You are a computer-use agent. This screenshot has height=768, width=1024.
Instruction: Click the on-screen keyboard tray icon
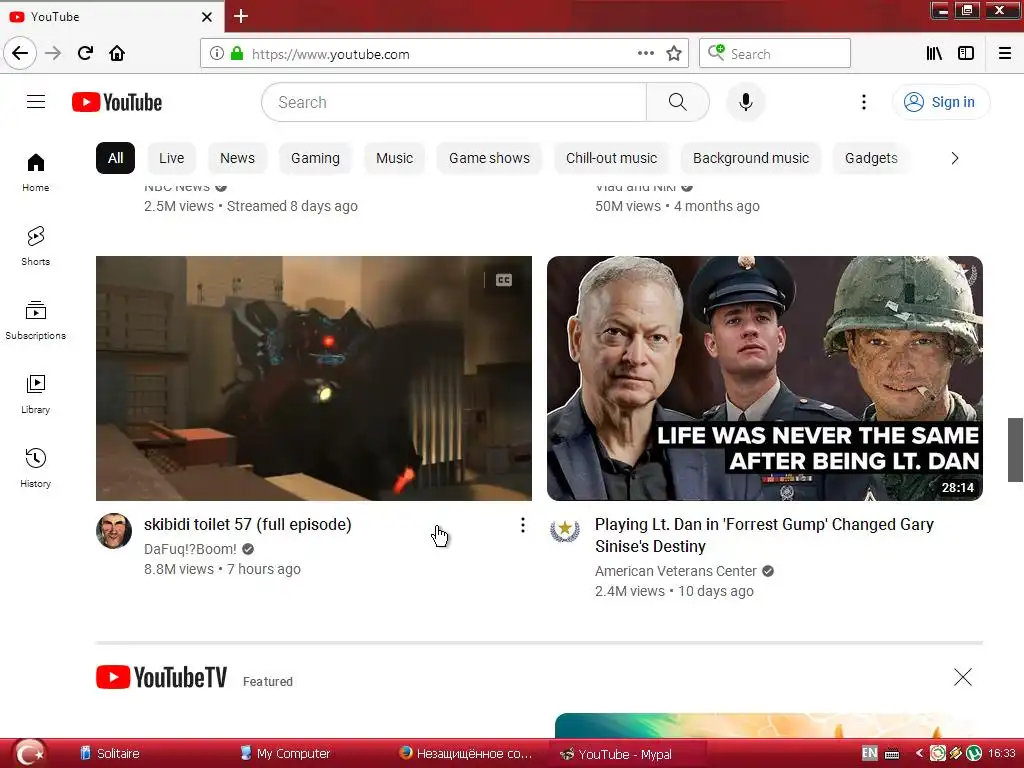click(892, 754)
